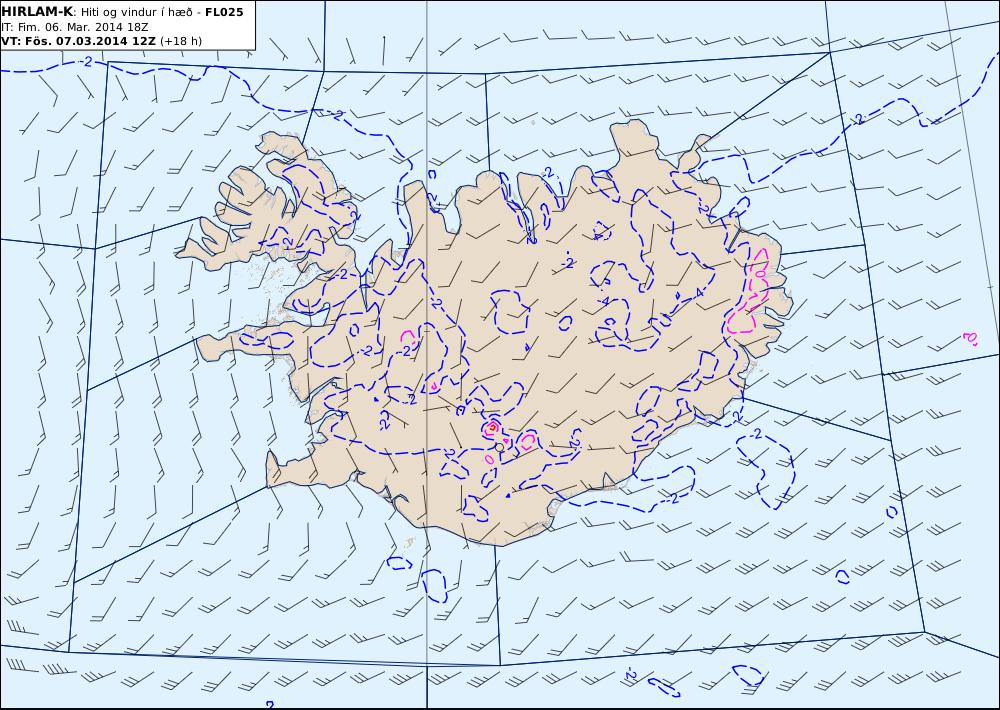Click the FL025 flight level label

224,12
